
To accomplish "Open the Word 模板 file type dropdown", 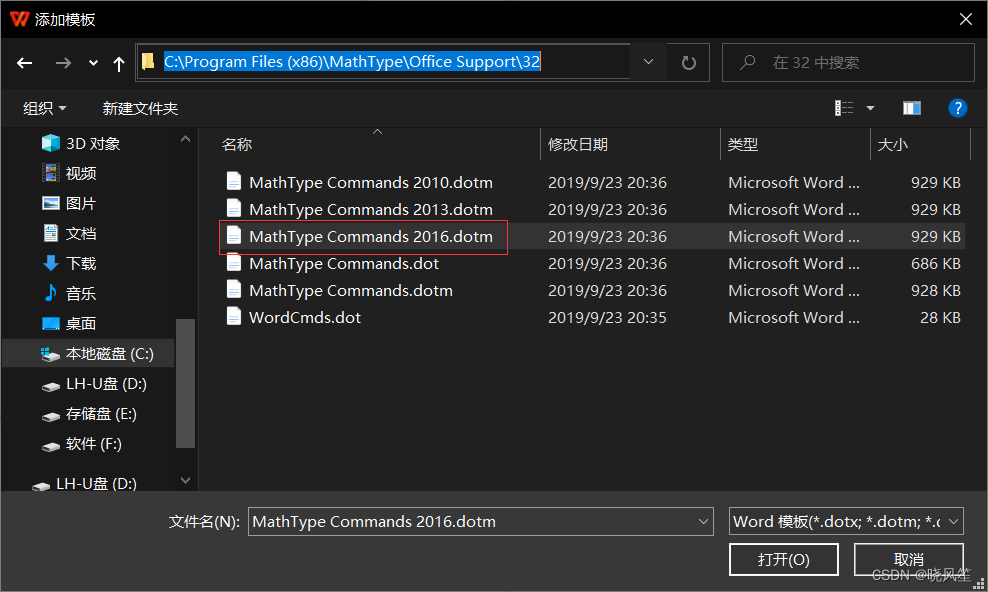I will (846, 521).
